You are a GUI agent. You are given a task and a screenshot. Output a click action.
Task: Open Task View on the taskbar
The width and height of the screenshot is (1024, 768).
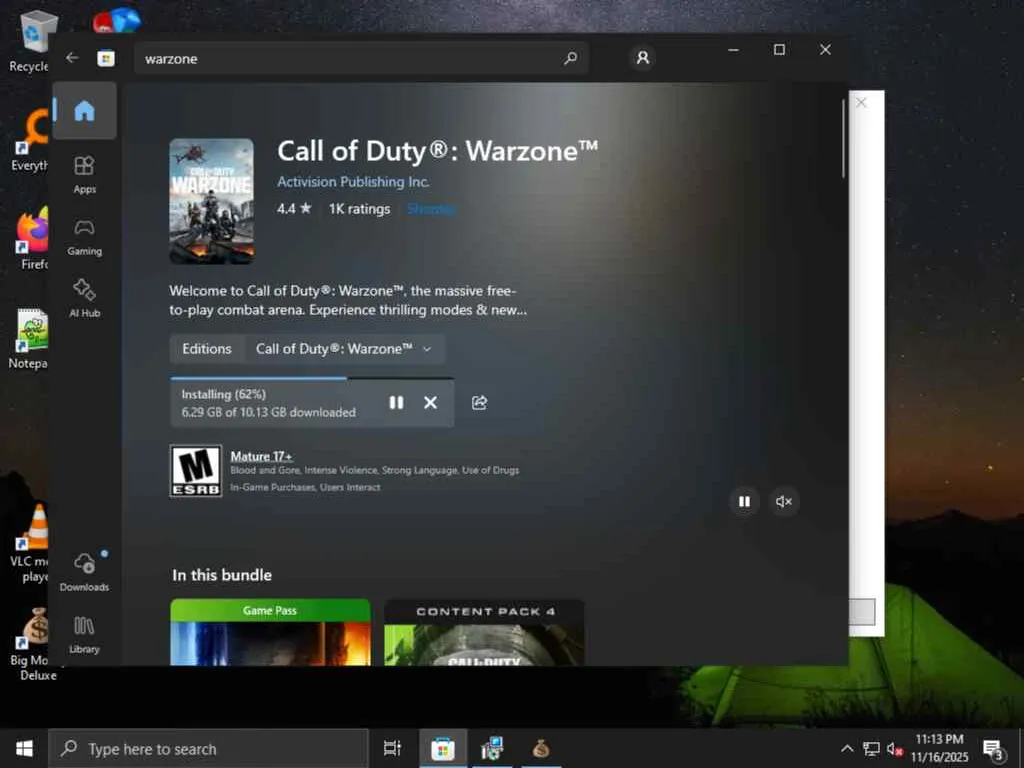pos(392,748)
